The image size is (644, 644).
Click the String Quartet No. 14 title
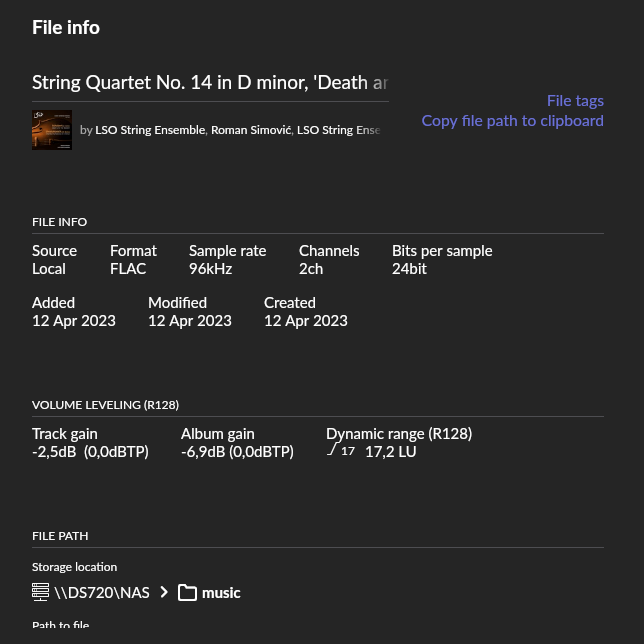[x=210, y=83]
